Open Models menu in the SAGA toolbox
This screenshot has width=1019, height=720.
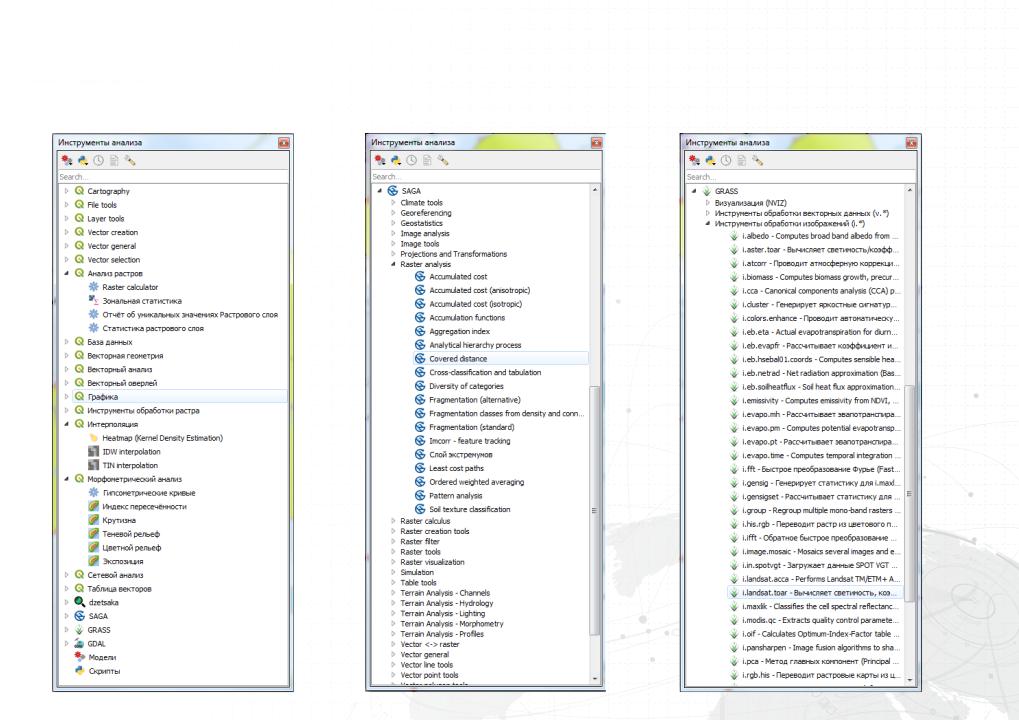point(380,161)
